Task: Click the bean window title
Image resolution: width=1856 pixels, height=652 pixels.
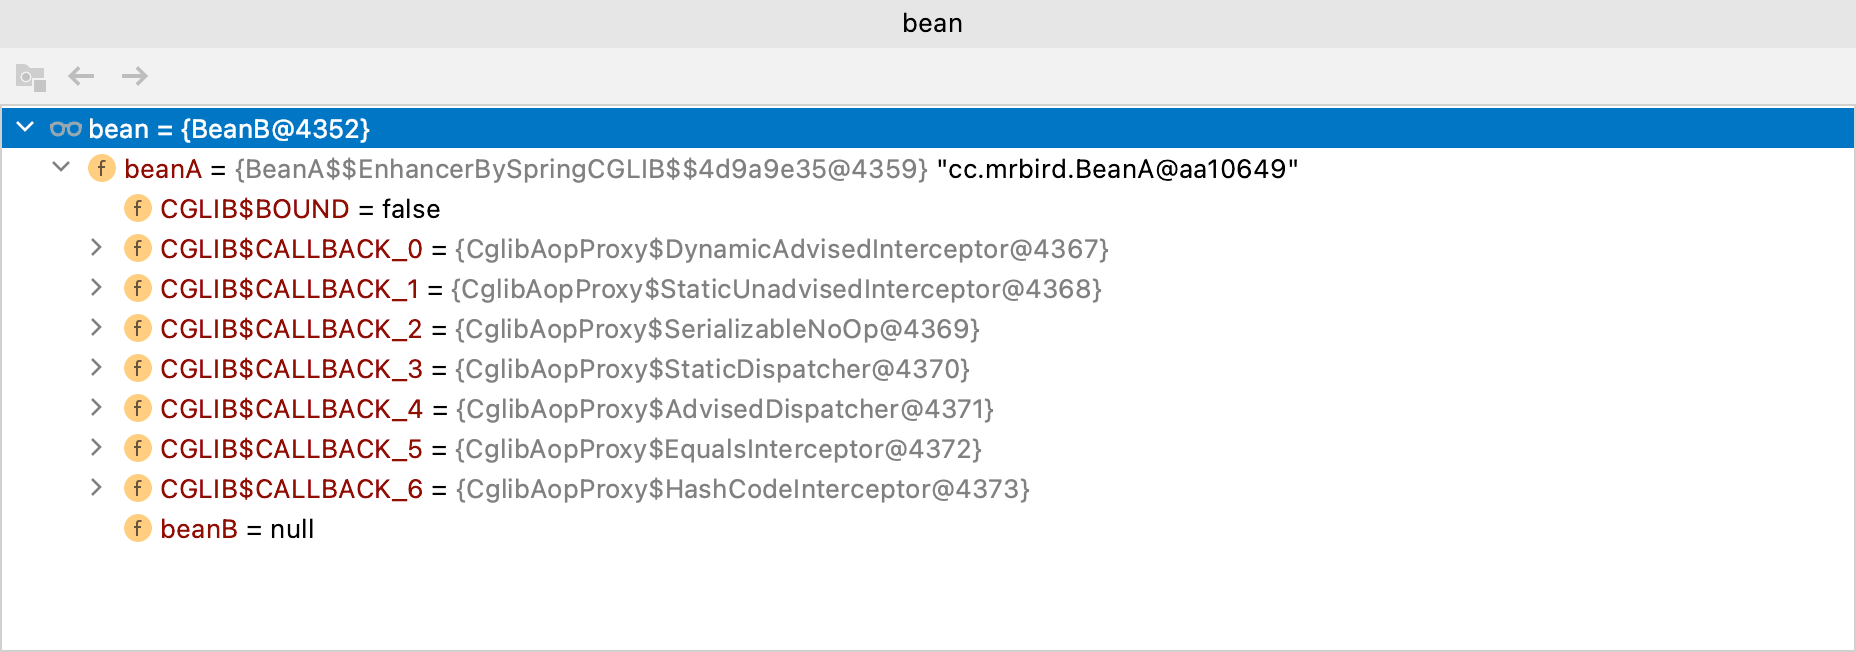Action: pyautogui.click(x=932, y=23)
